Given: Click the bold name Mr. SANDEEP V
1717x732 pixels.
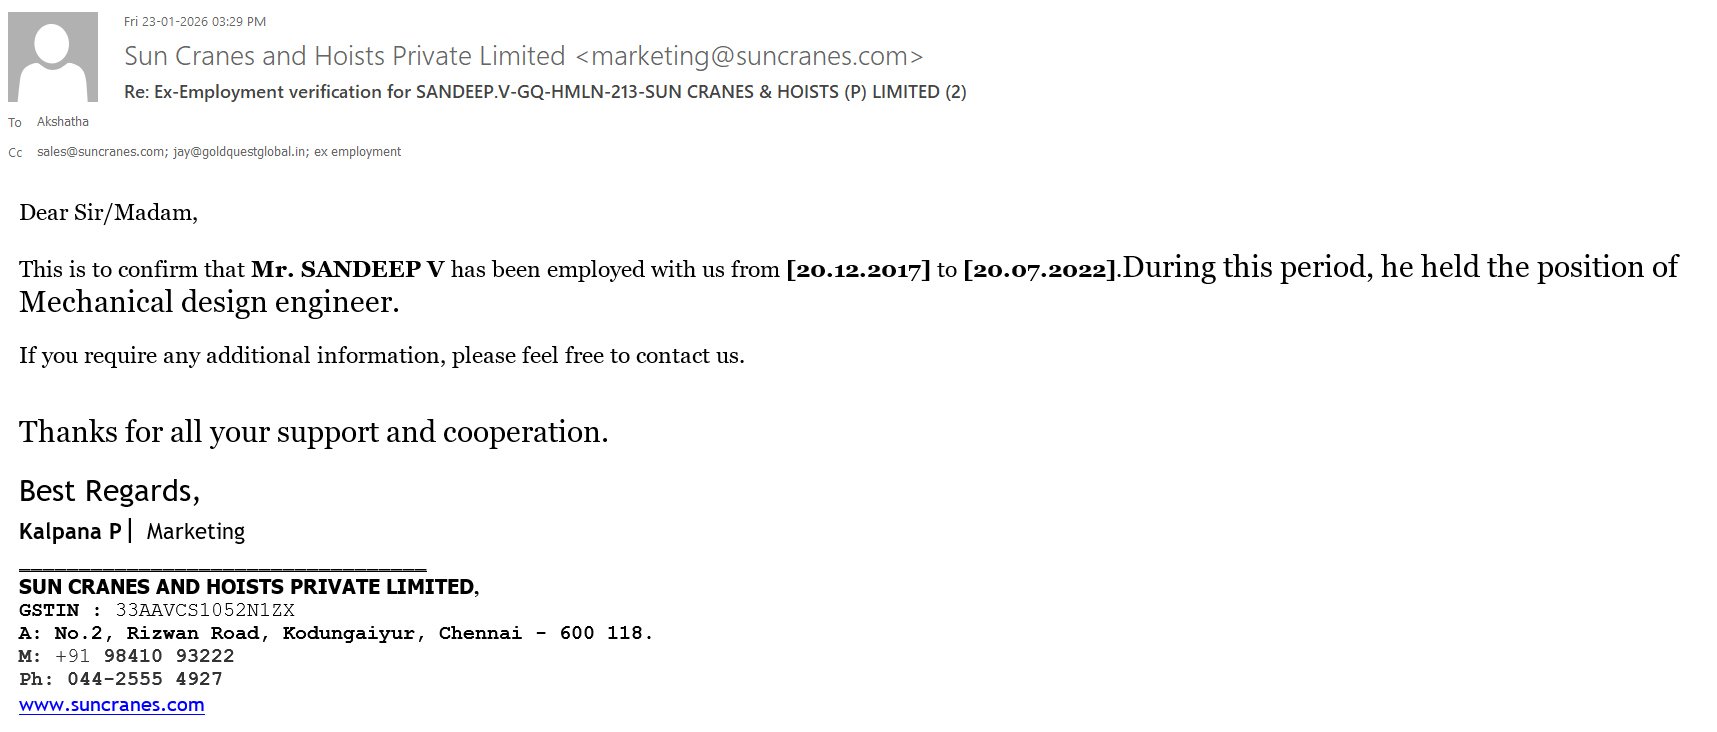Looking at the screenshot, I should pos(347,270).
